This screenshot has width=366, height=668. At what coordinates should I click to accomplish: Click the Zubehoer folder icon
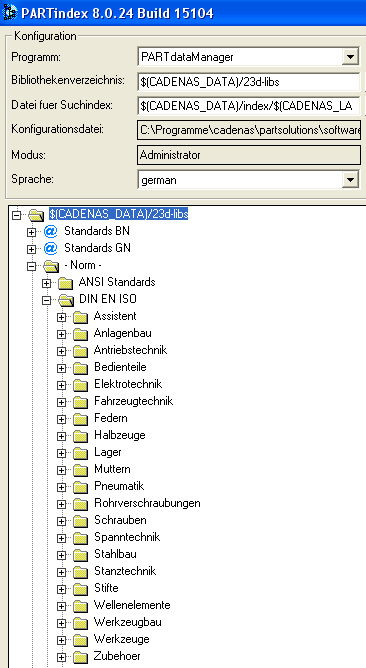click(80, 658)
